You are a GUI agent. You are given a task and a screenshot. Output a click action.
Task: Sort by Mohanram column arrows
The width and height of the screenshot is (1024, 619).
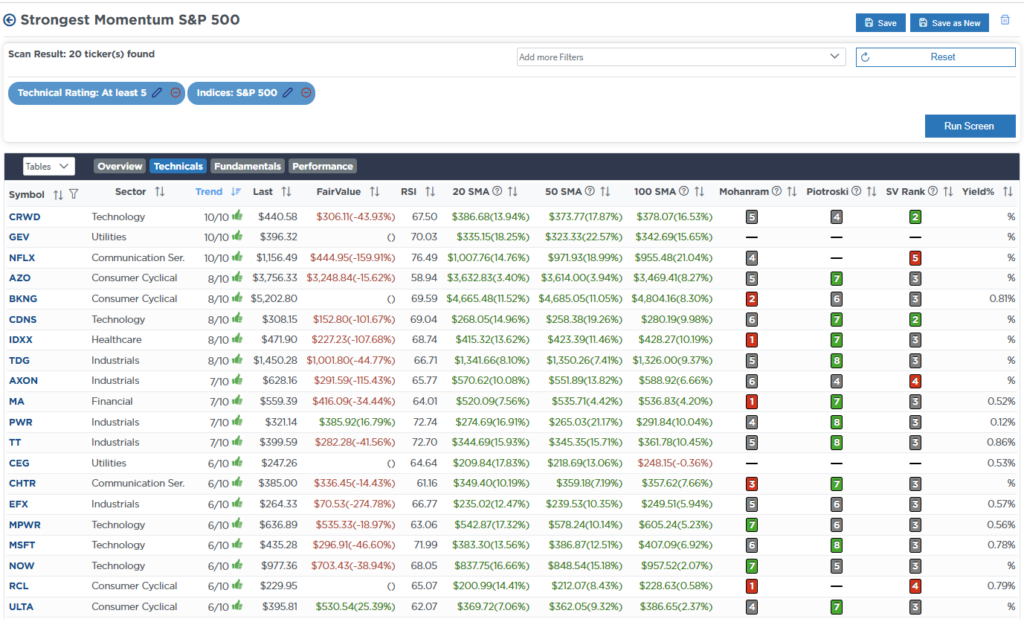pos(792,192)
